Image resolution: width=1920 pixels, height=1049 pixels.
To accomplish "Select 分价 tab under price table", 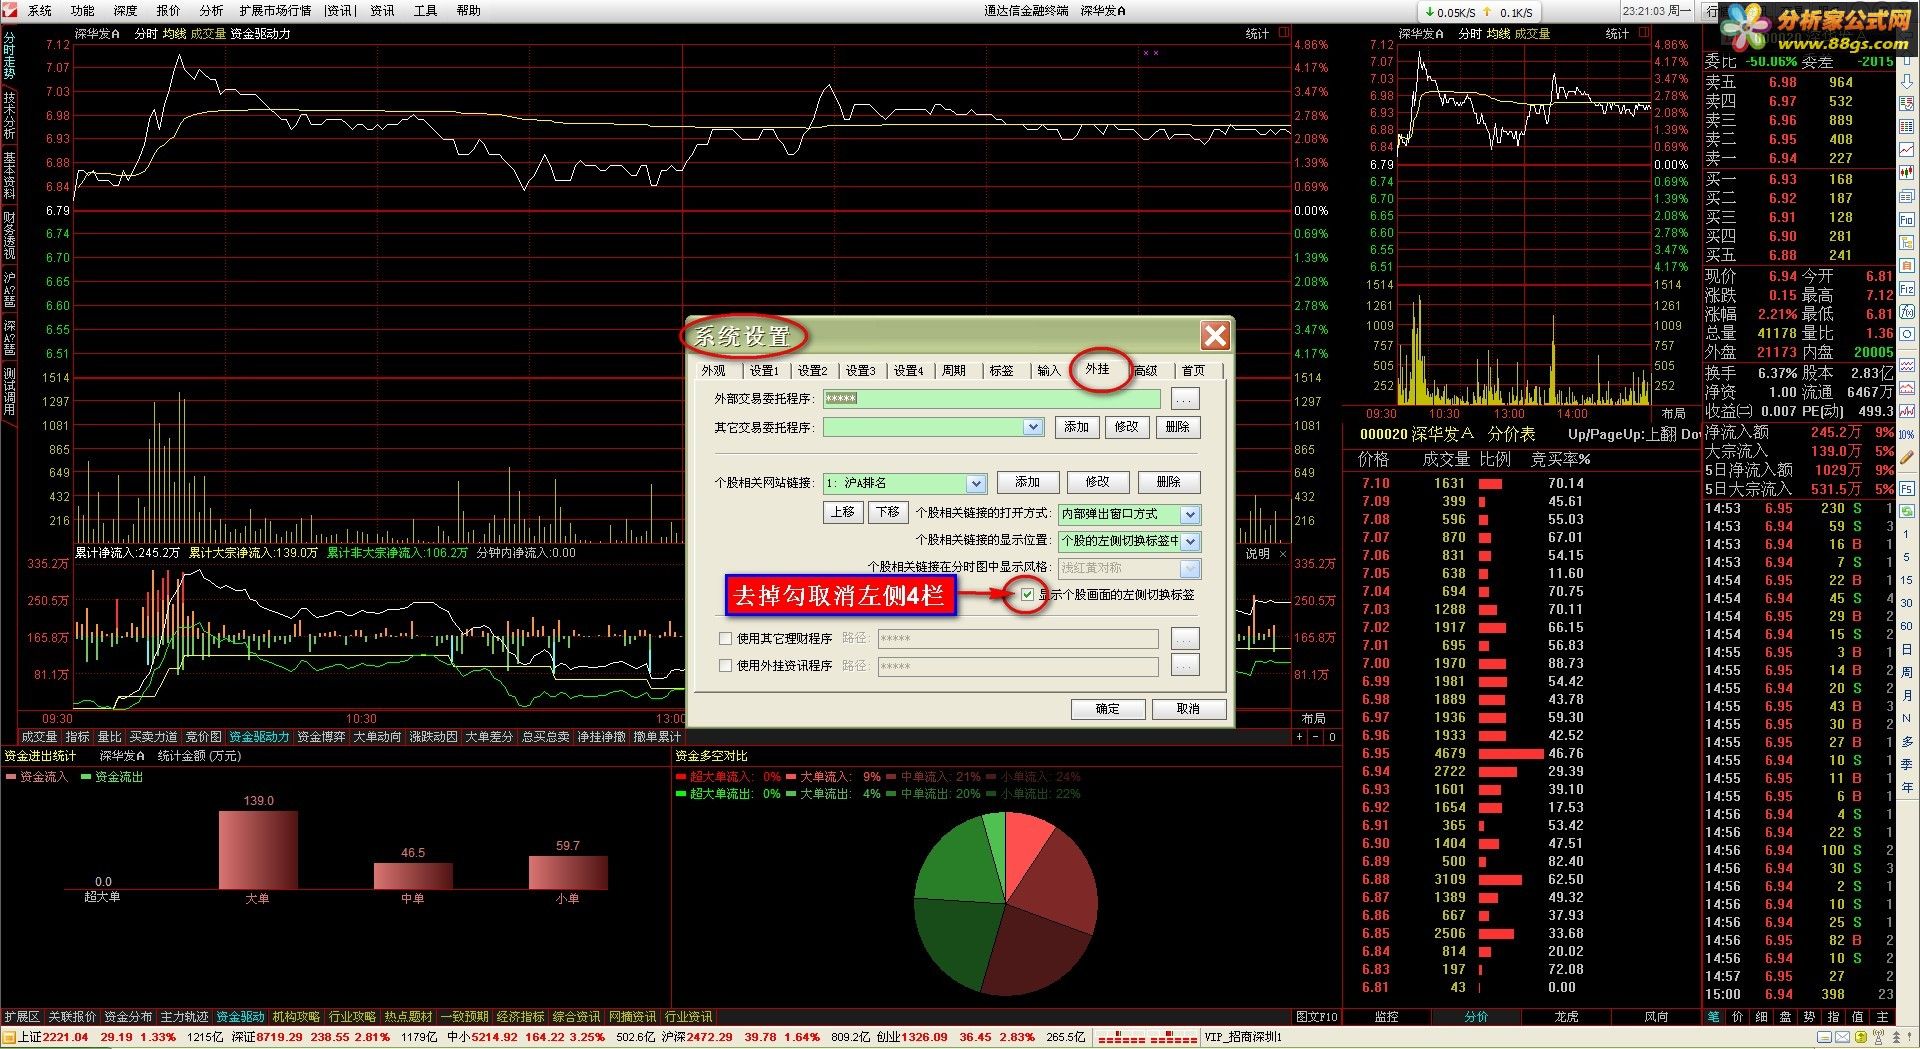I will pos(1476,1017).
